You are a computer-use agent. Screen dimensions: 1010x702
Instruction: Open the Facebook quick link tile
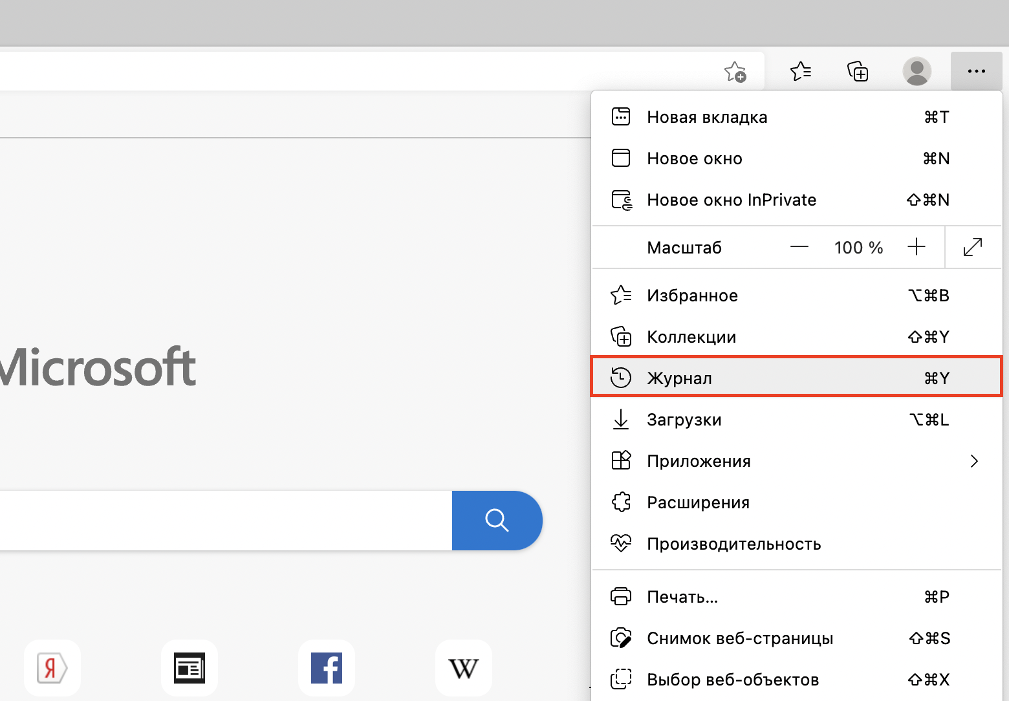pos(326,667)
